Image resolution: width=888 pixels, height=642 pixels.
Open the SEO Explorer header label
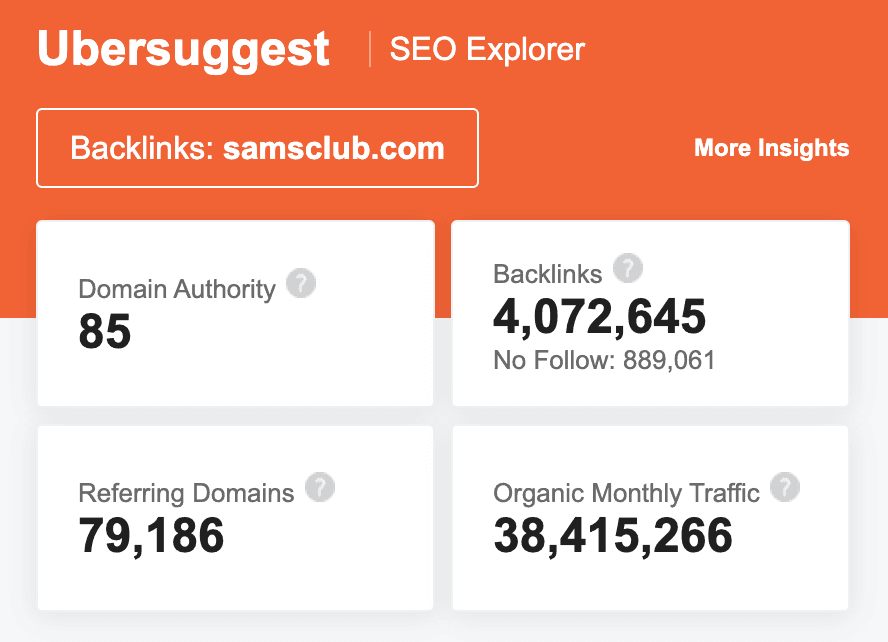486,48
